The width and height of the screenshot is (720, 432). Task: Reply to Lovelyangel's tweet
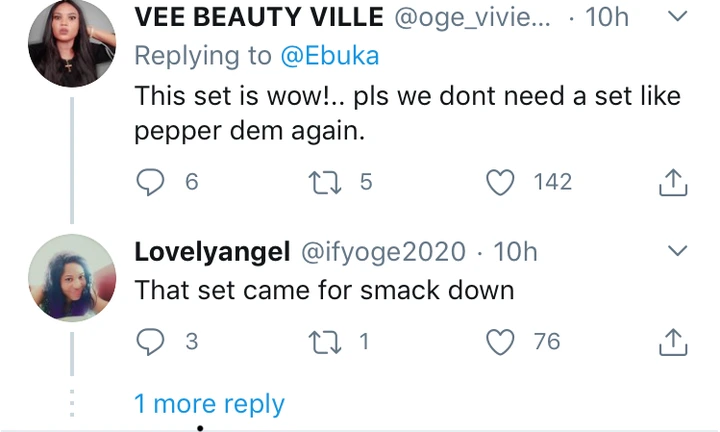point(150,342)
